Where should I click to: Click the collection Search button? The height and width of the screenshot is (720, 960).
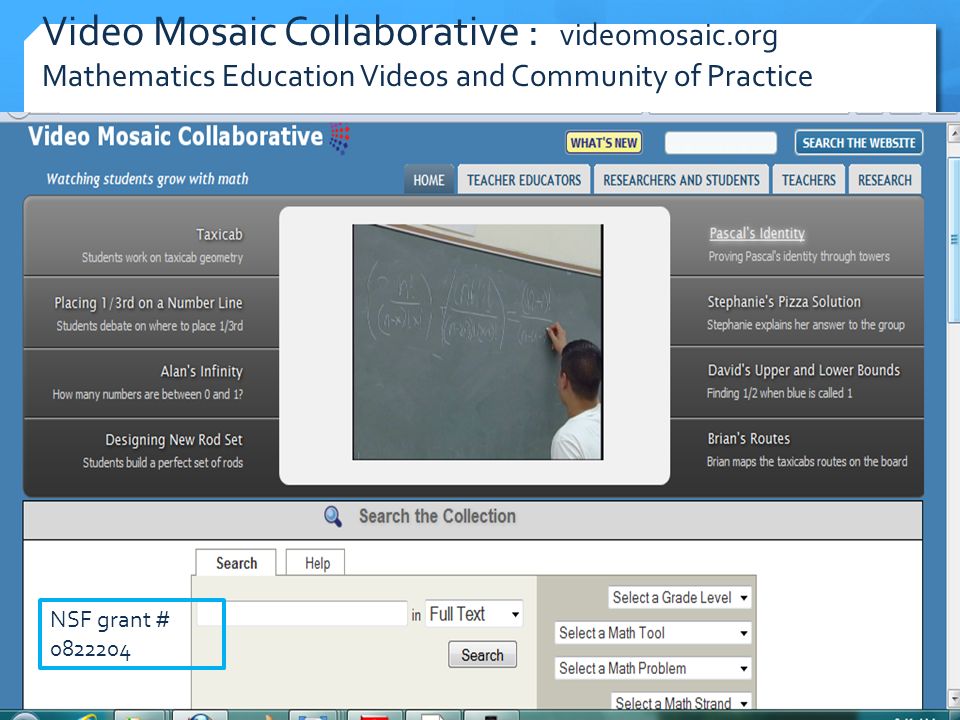tap(482, 655)
